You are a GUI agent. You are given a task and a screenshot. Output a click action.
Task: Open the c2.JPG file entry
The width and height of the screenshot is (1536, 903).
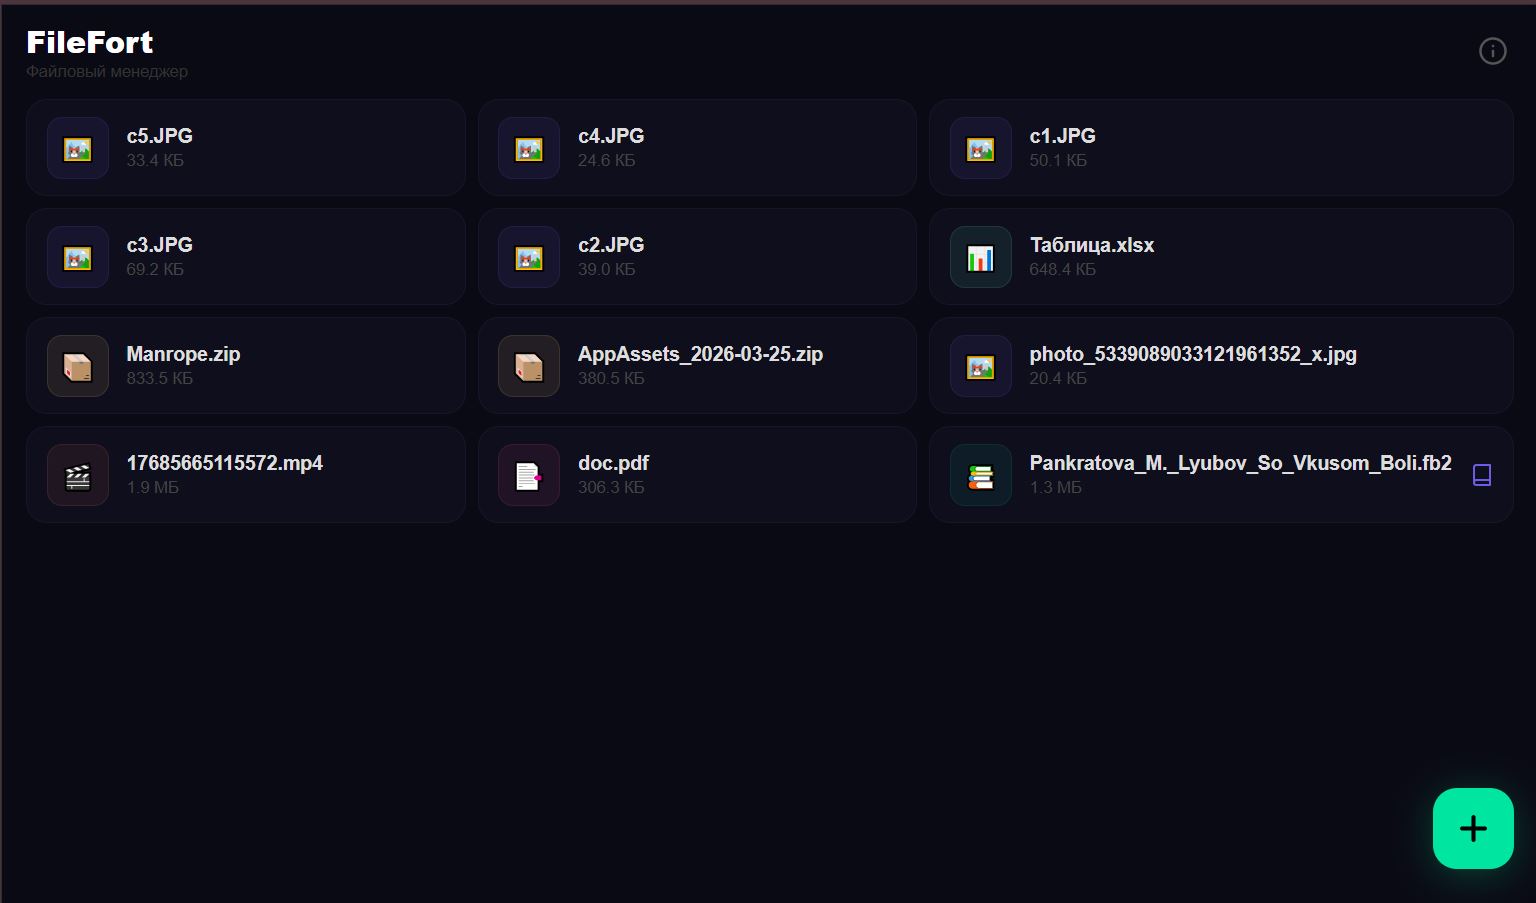point(697,257)
